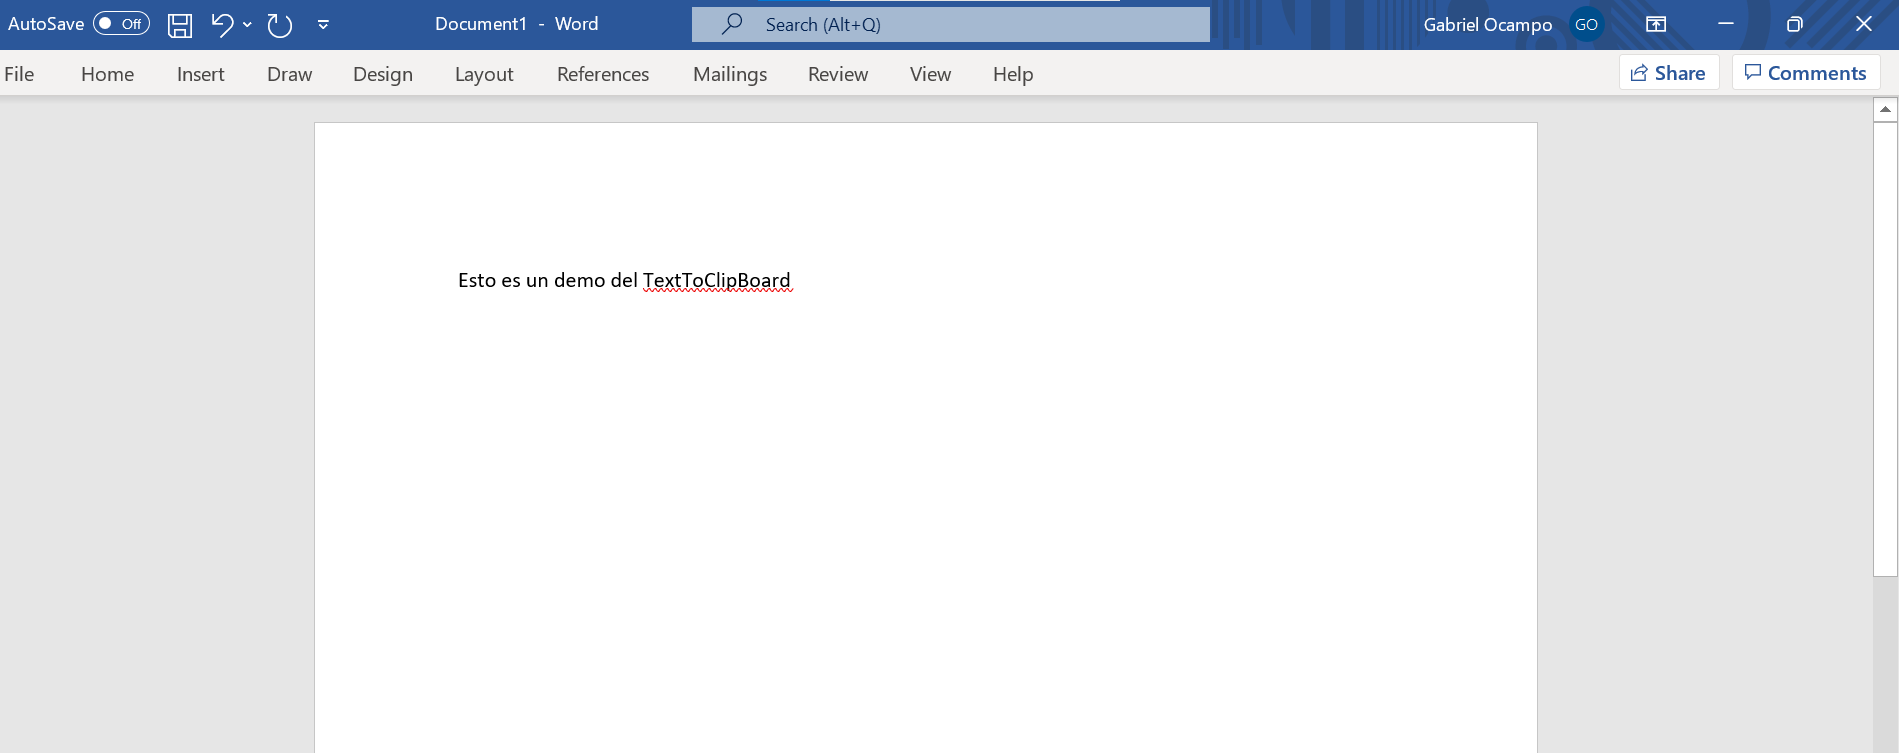Select the Layout tab
Viewport: 1899px width, 753px height.
point(484,74)
